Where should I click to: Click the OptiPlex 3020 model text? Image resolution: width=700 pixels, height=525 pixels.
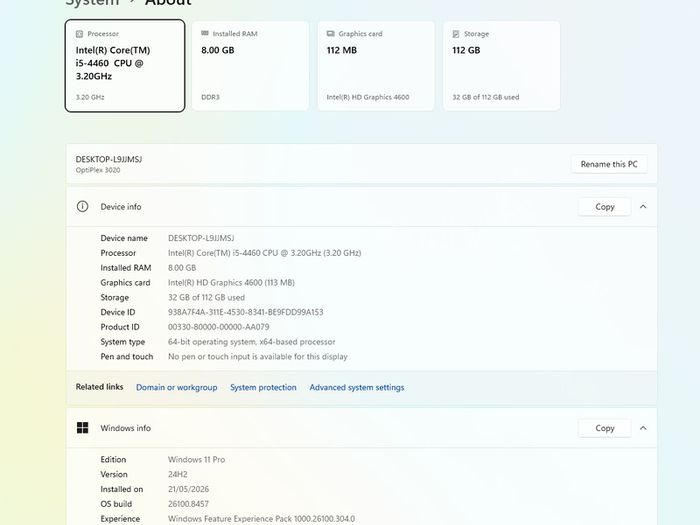pos(98,170)
